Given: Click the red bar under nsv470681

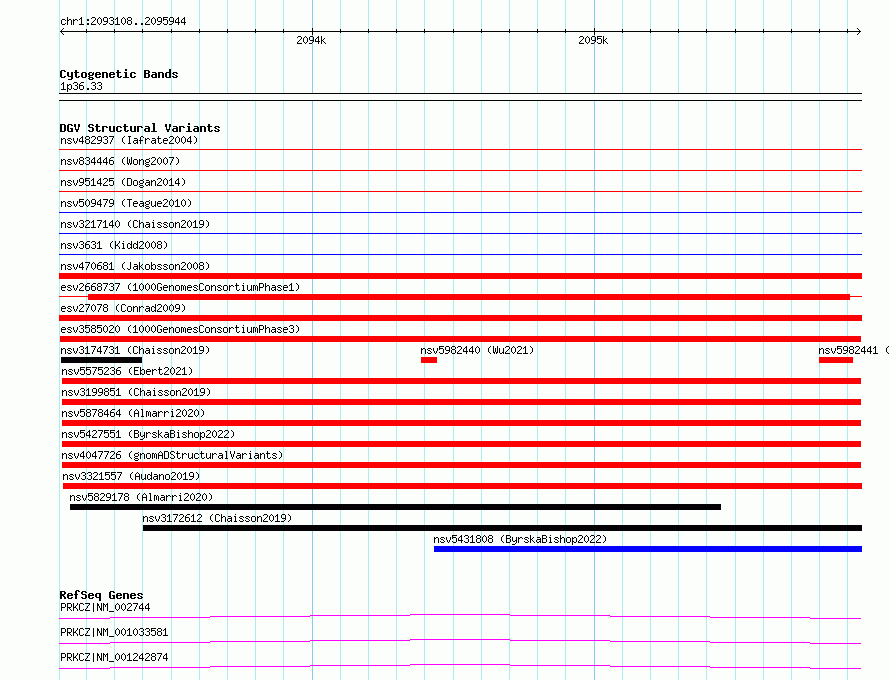Looking at the screenshot, I should click(460, 276).
